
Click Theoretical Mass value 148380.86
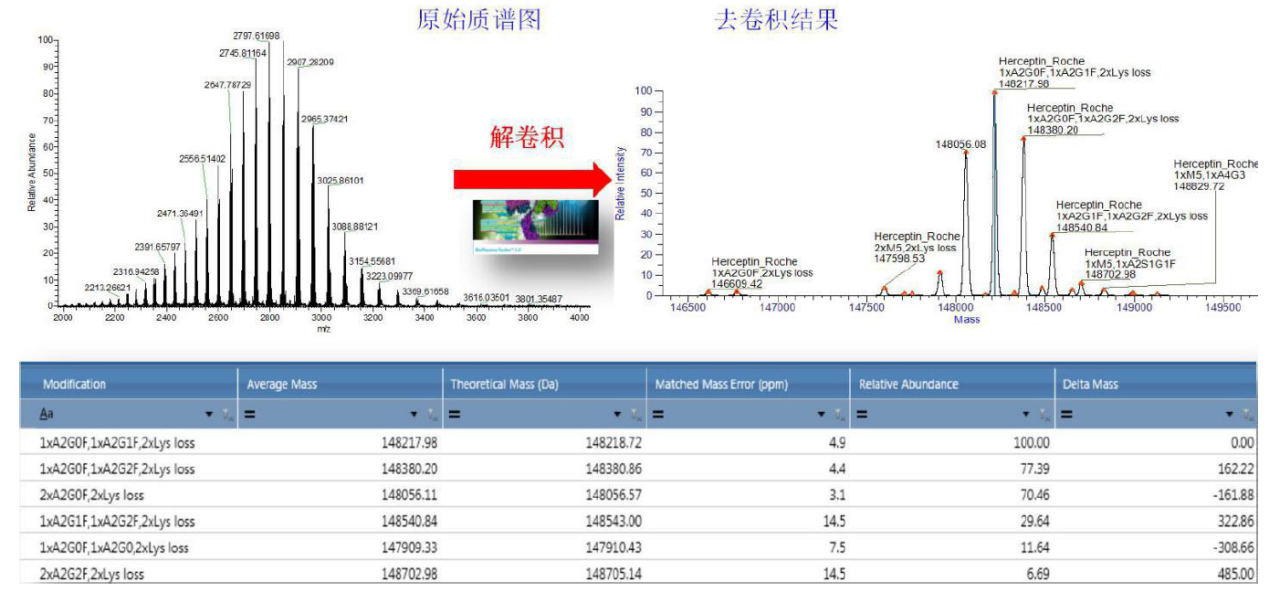pos(613,469)
